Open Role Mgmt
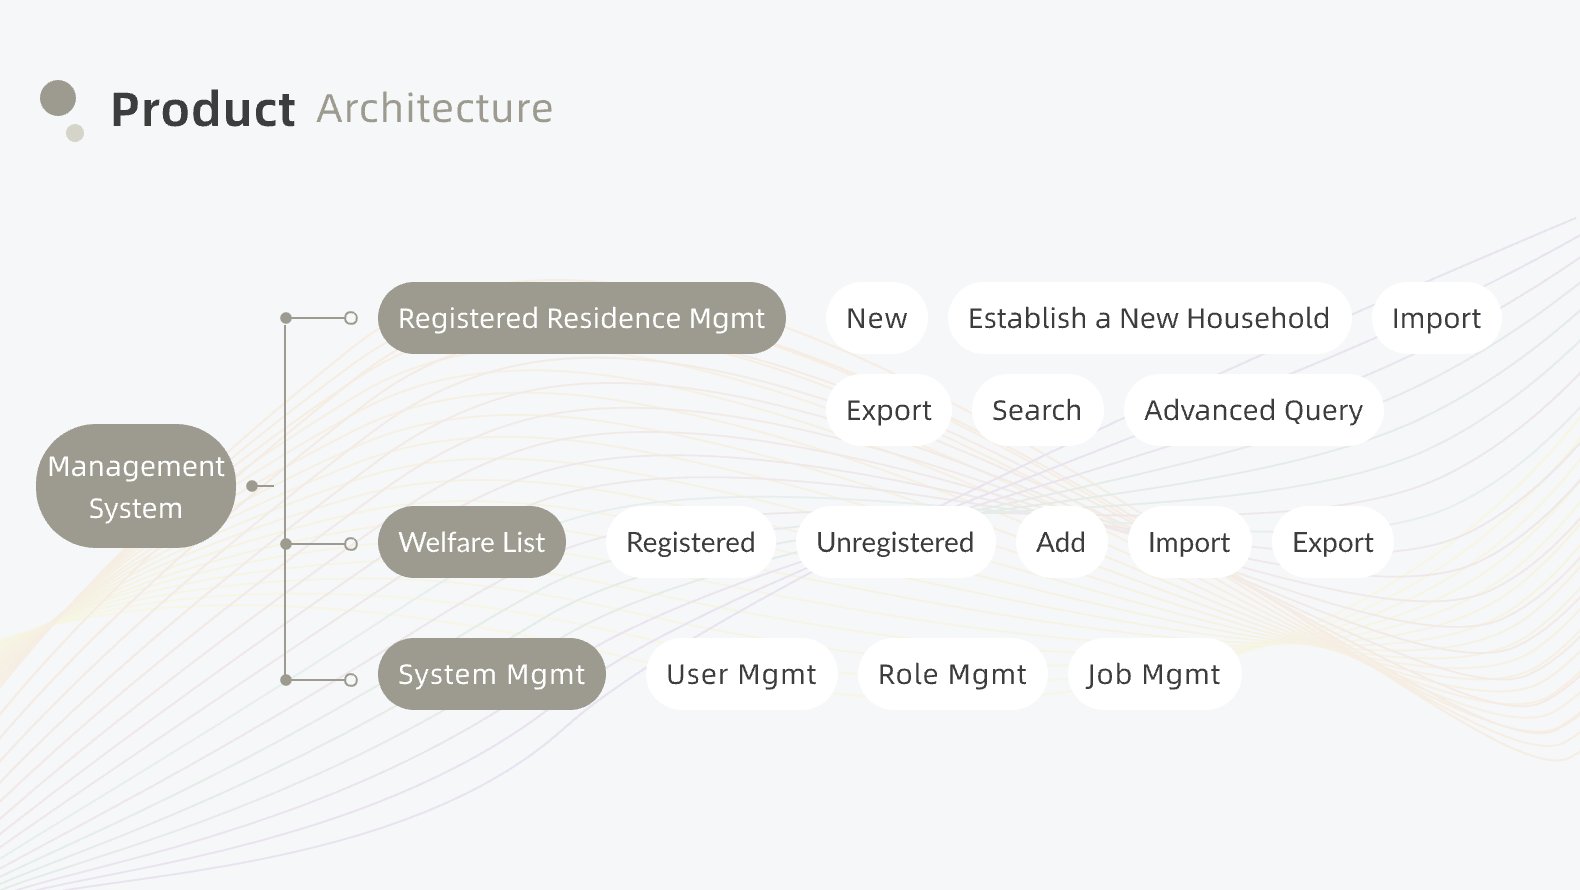Image resolution: width=1580 pixels, height=890 pixels. pyautogui.click(x=952, y=674)
